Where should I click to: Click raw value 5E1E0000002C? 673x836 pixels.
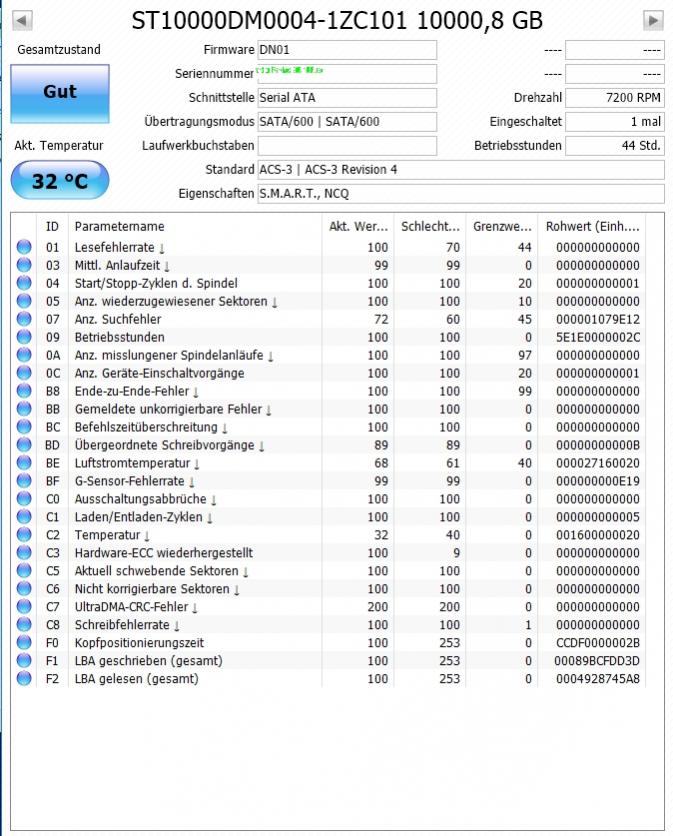[x=598, y=337]
